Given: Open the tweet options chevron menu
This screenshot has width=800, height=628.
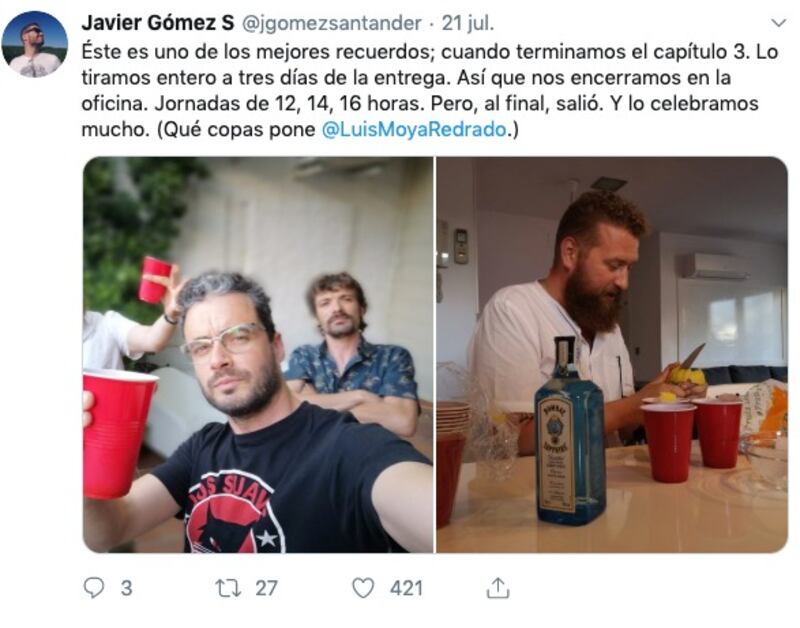Looking at the screenshot, I should (778, 23).
